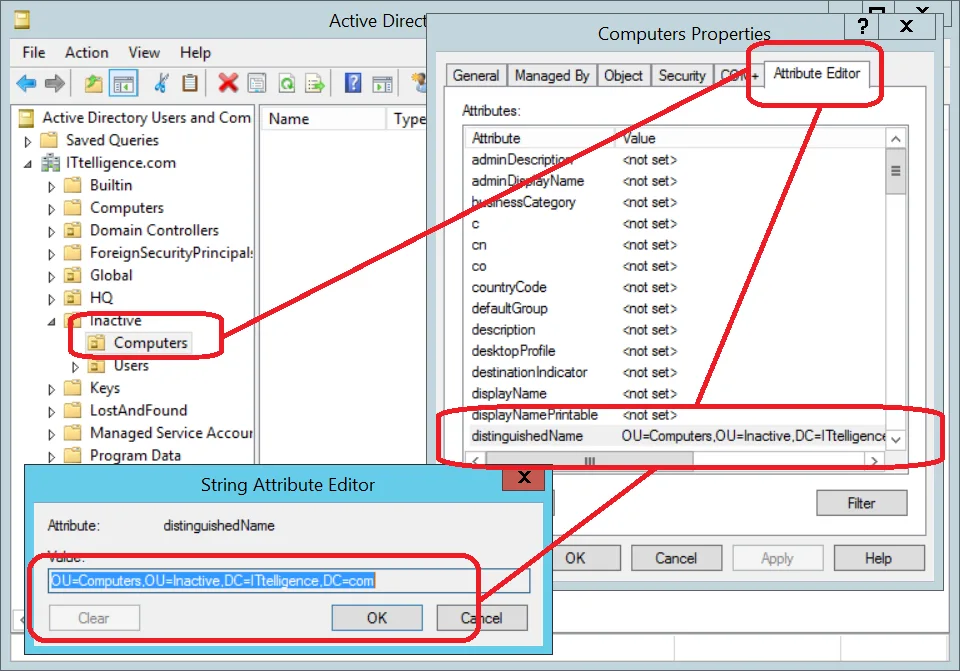Expand the Global OU
Screen dimensions: 960x671
coord(51,277)
